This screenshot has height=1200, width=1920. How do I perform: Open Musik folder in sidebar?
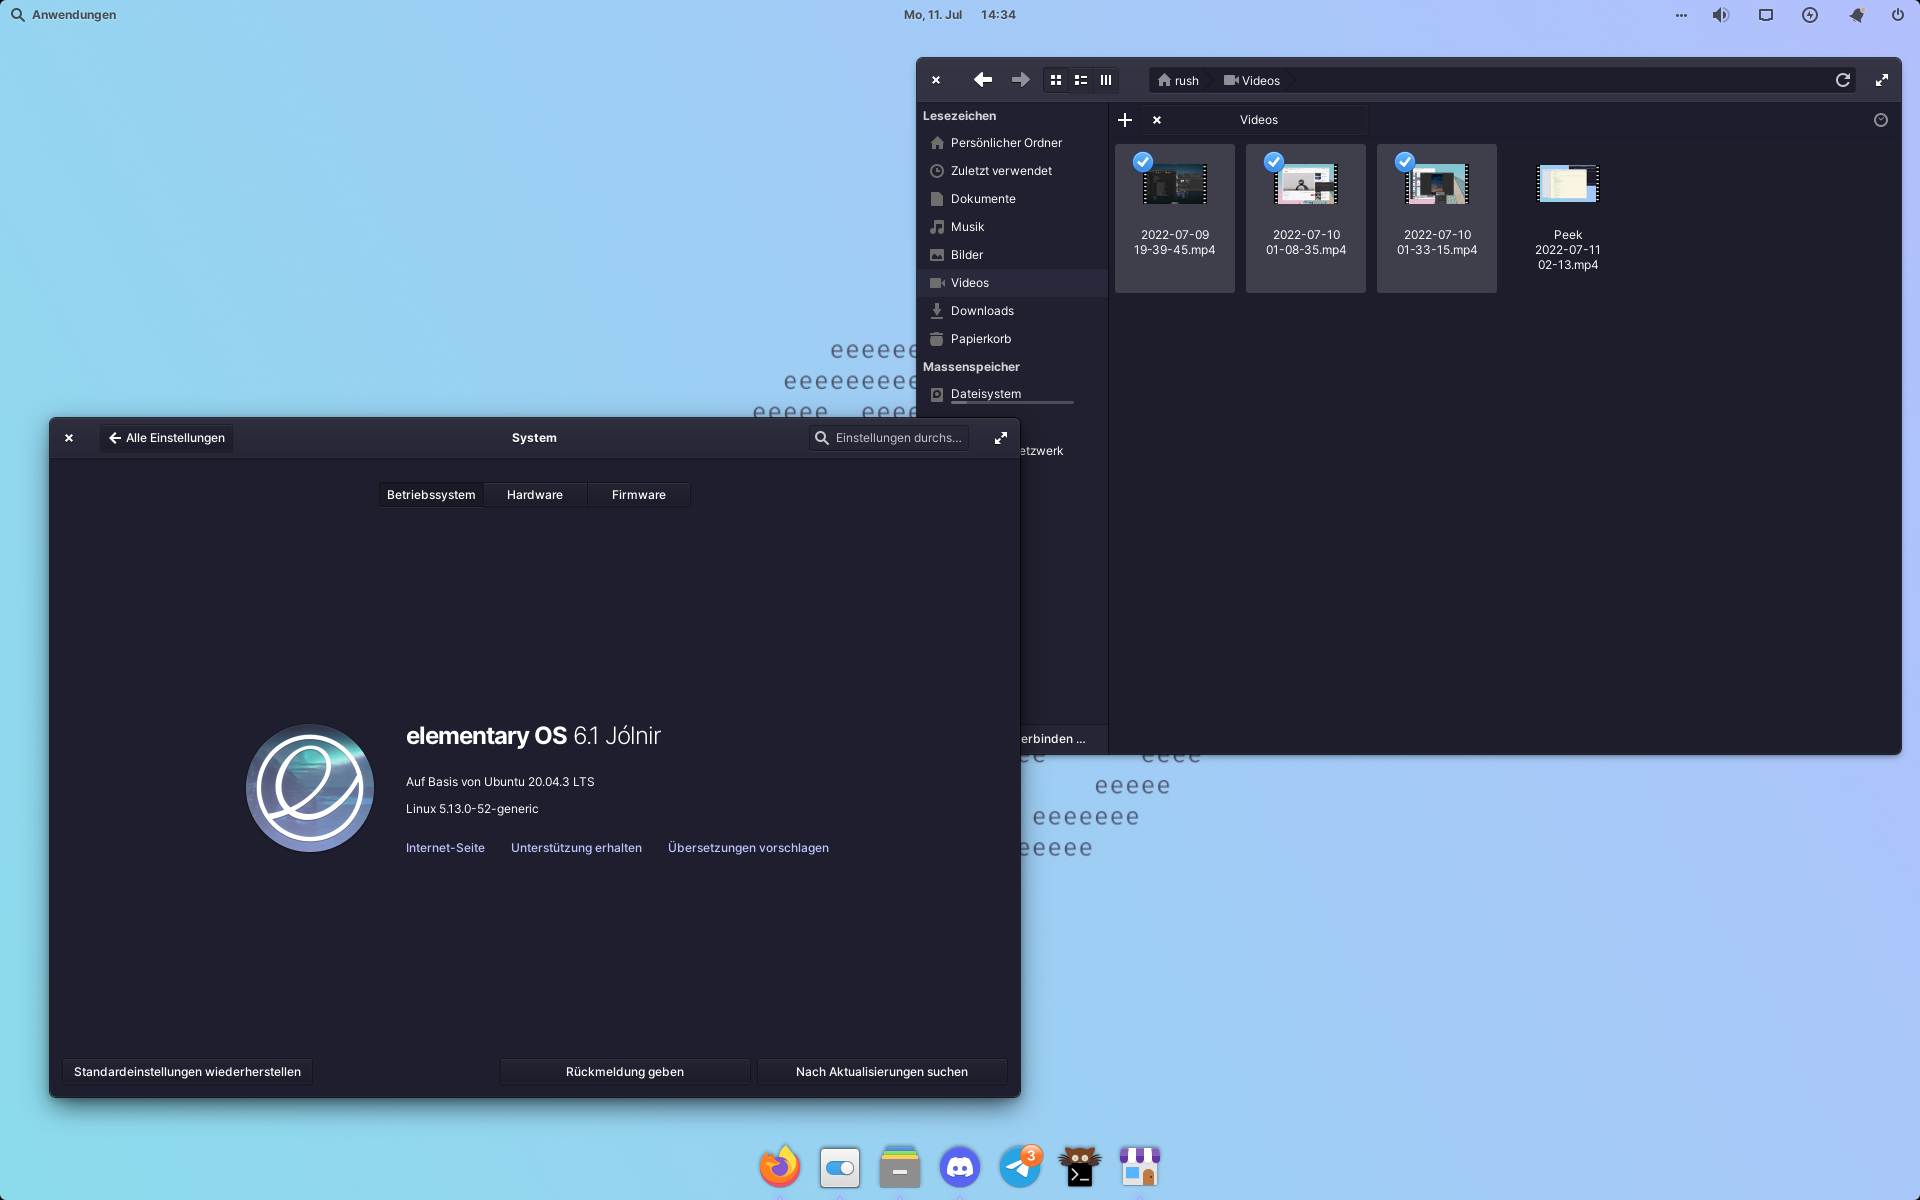tap(1012, 227)
